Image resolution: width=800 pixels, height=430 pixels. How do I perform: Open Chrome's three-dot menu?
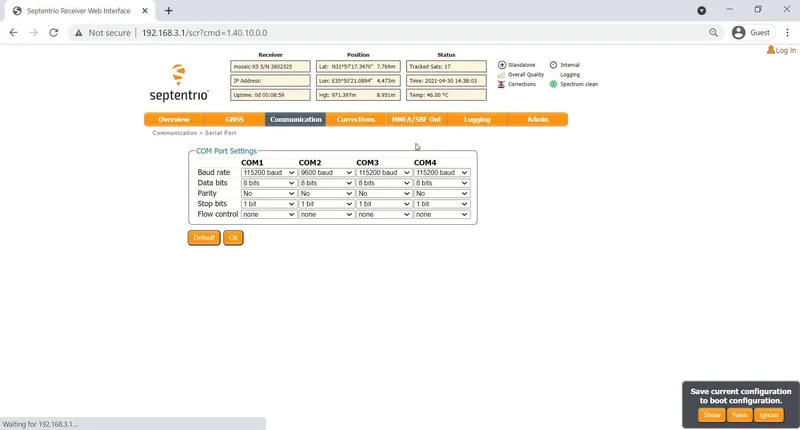787,33
